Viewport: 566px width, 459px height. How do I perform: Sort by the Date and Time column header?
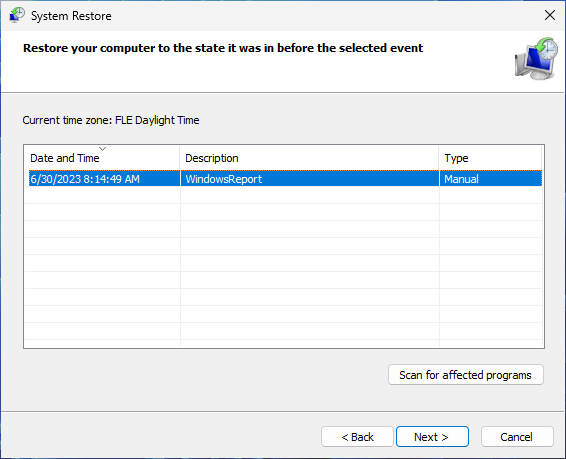pos(102,158)
